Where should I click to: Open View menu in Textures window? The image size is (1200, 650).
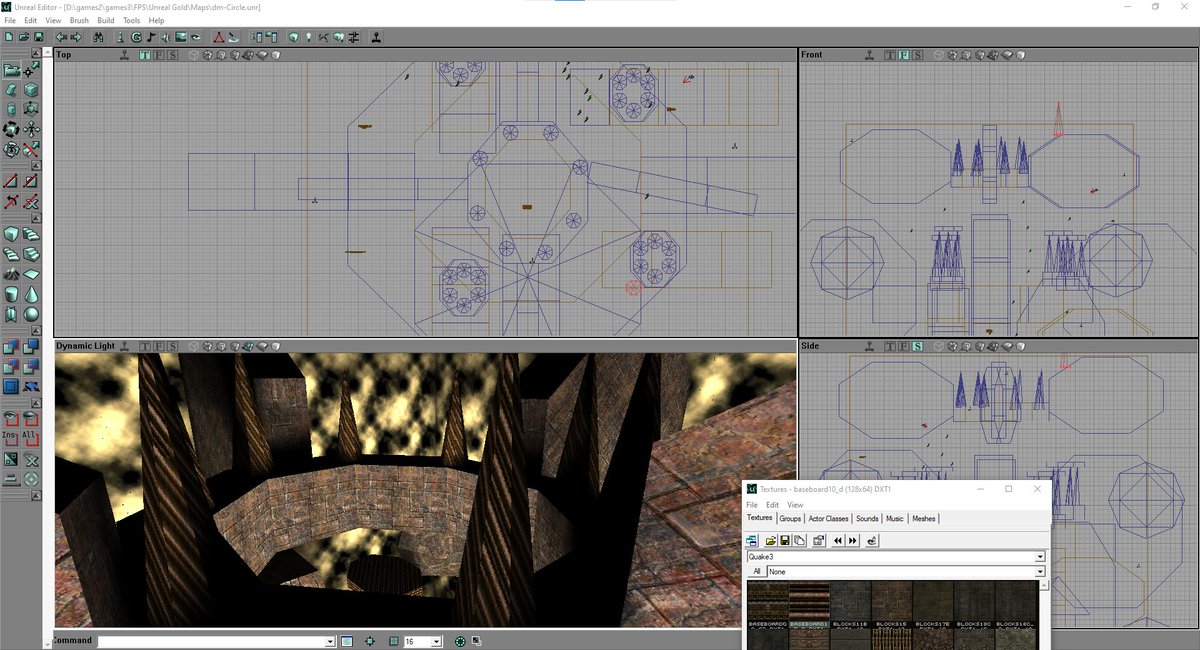click(795, 505)
